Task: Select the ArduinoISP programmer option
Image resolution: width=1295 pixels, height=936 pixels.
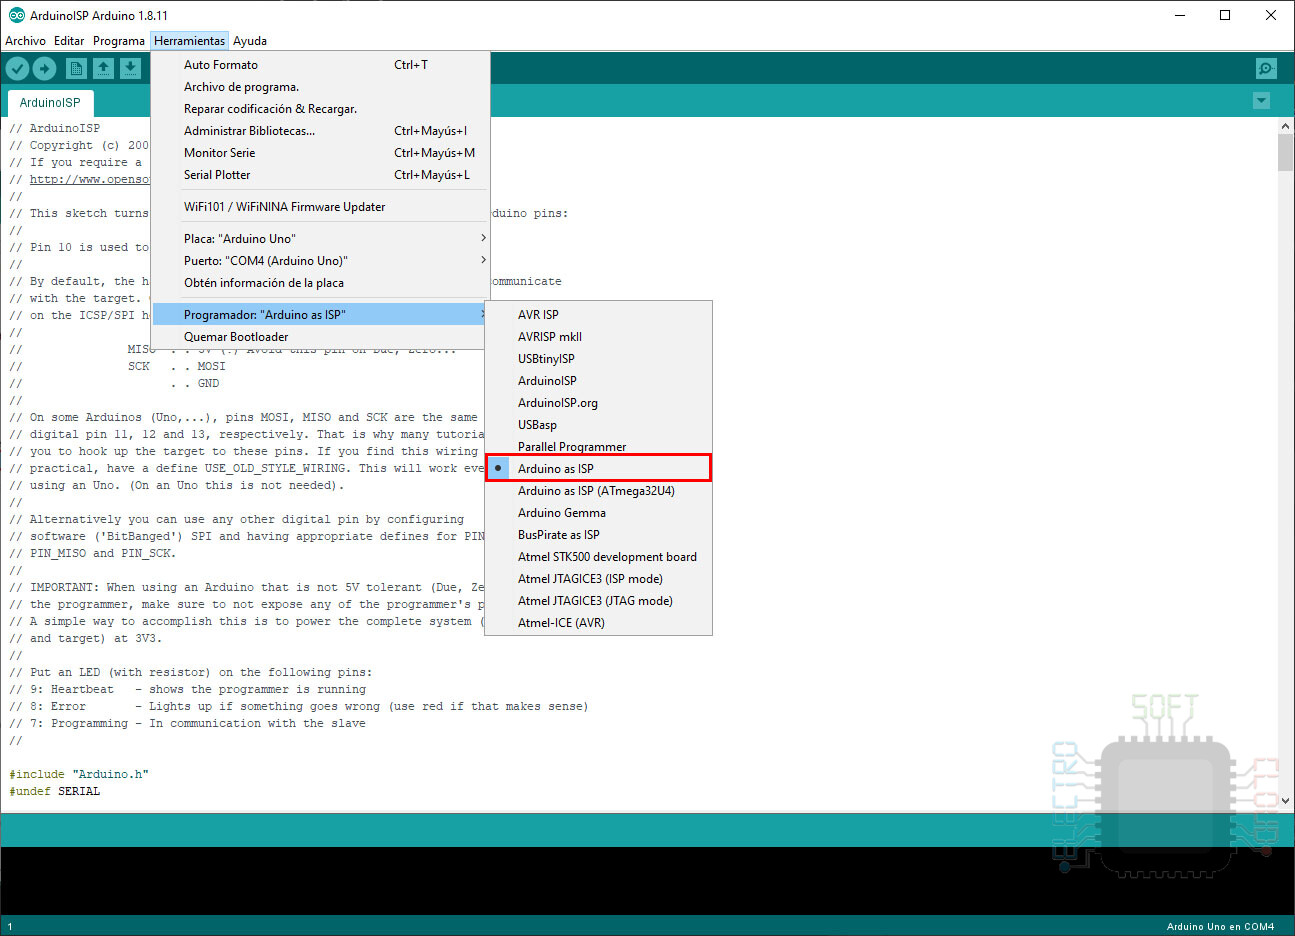Action: pos(598,381)
